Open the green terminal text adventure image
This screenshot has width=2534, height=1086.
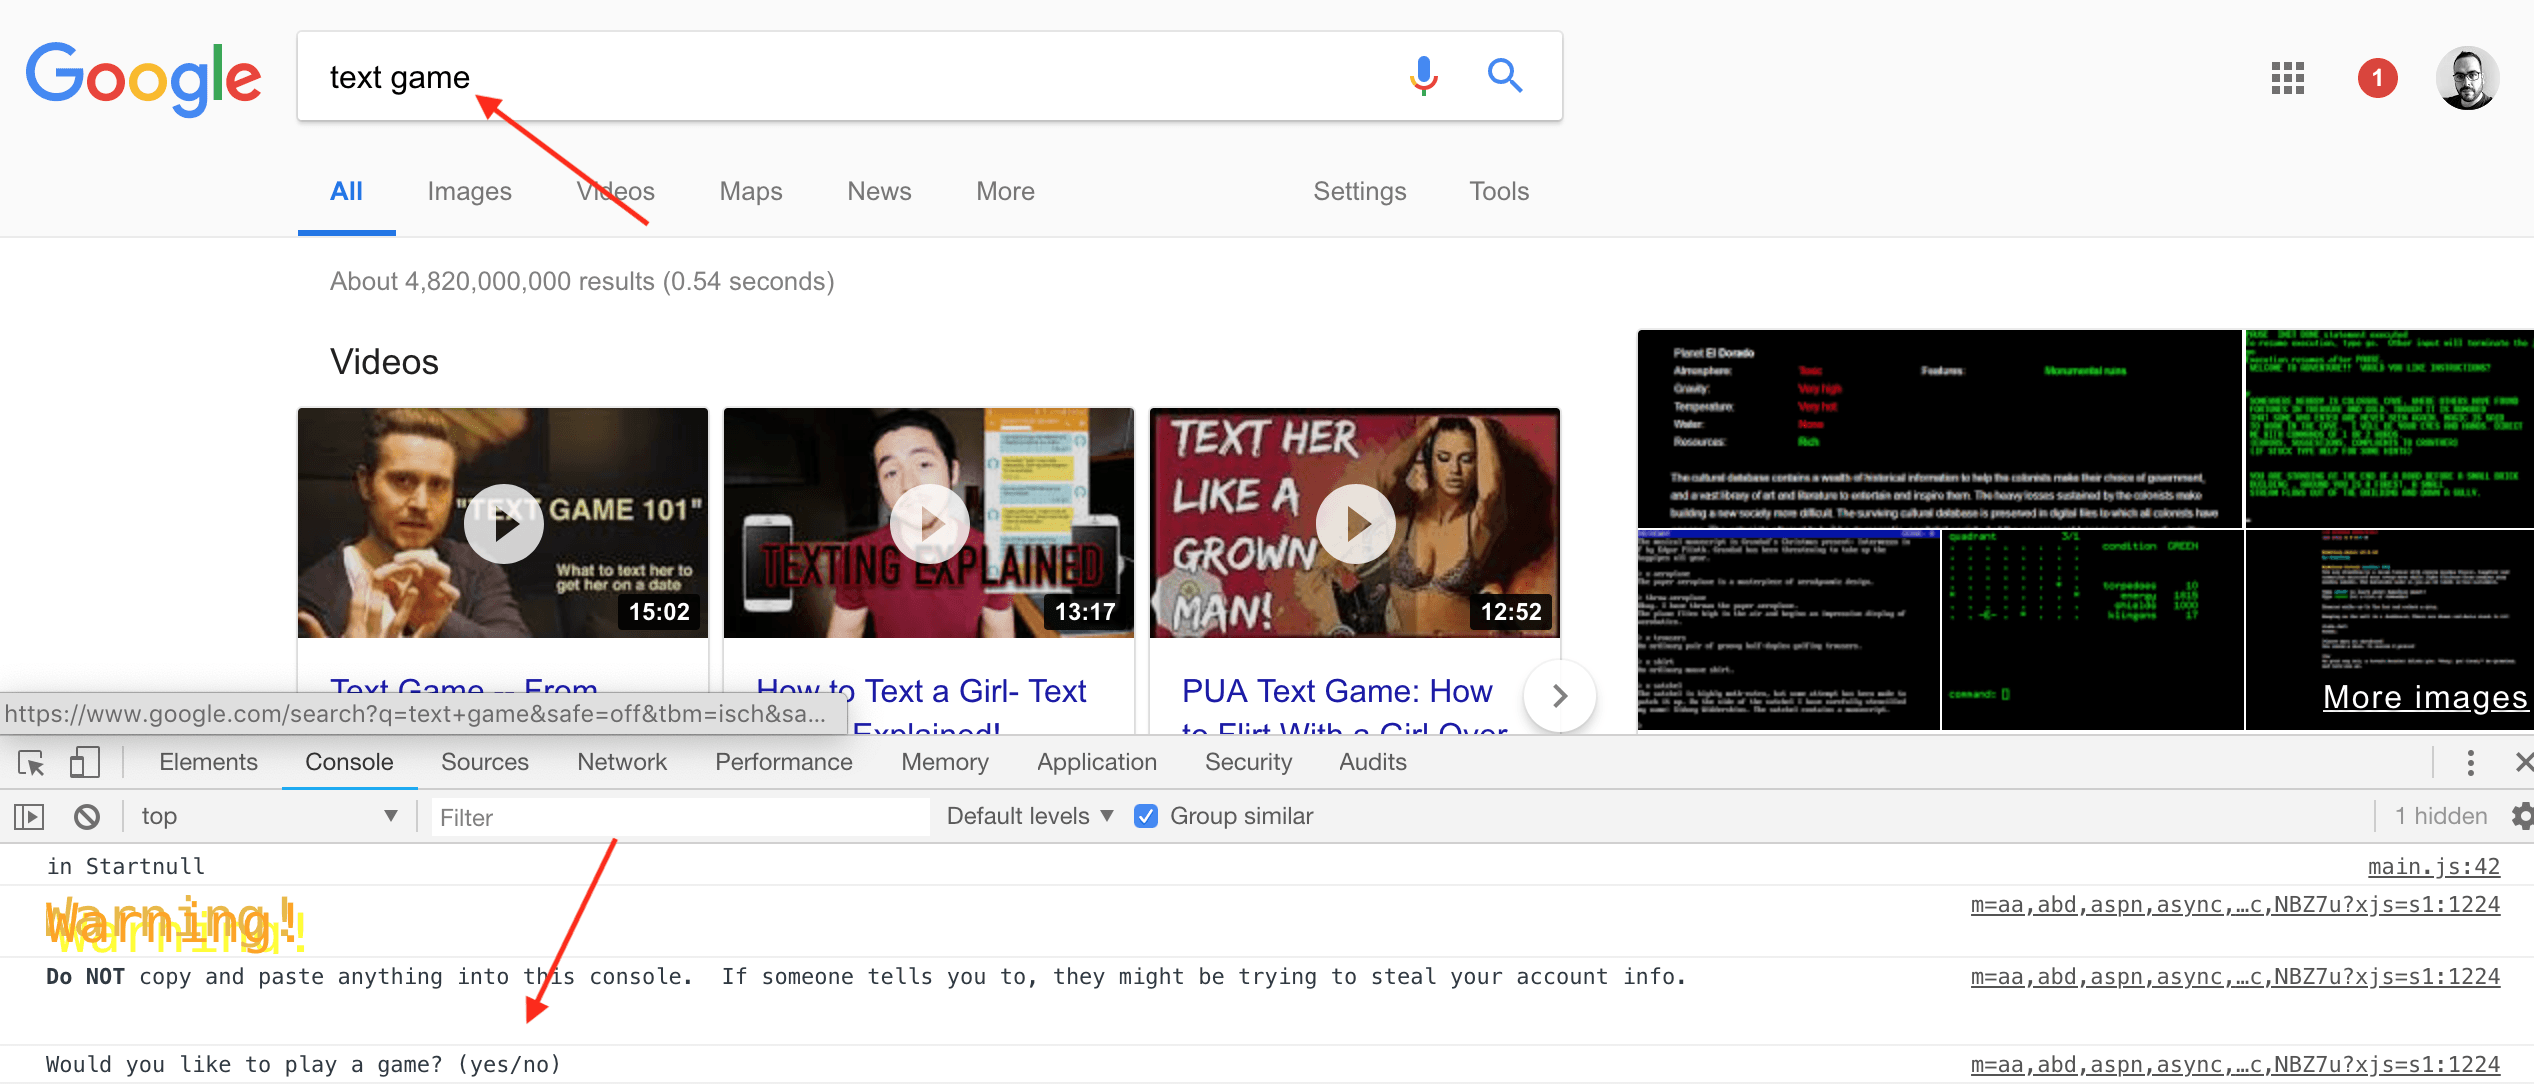pos(2389,428)
